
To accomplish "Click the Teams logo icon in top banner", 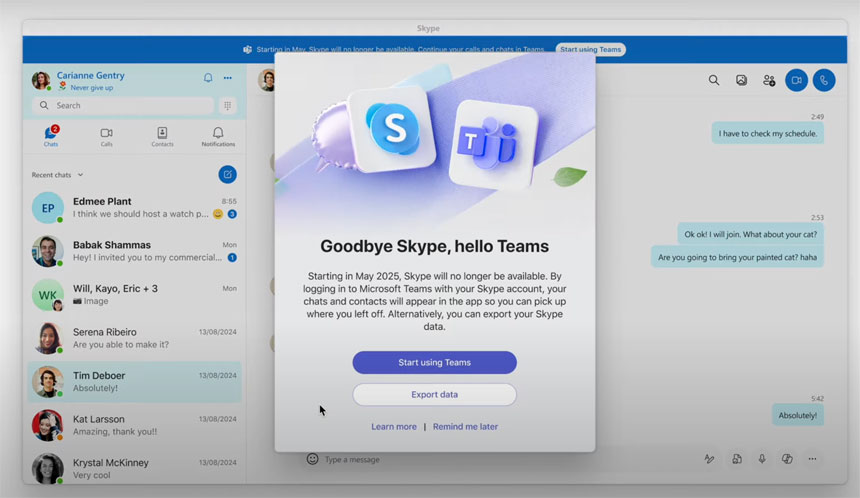I will [x=247, y=49].
